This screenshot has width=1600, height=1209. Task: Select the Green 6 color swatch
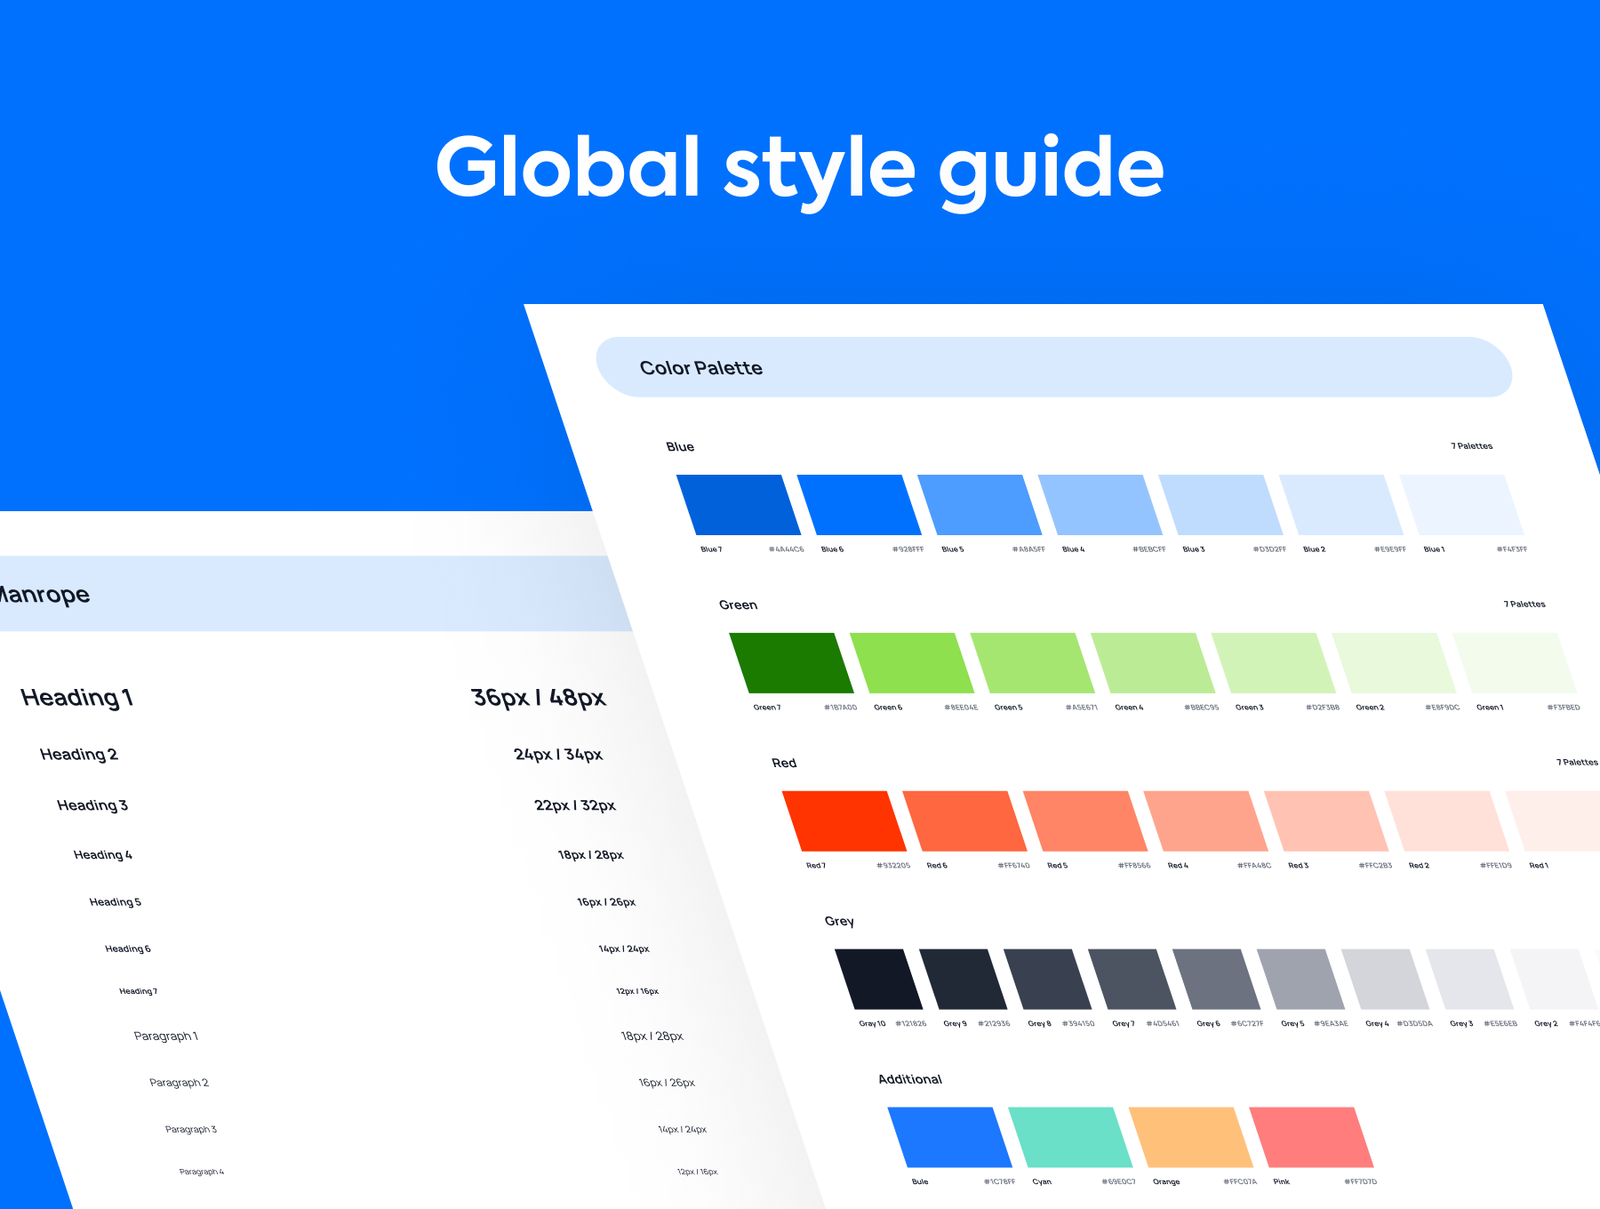pos(912,663)
